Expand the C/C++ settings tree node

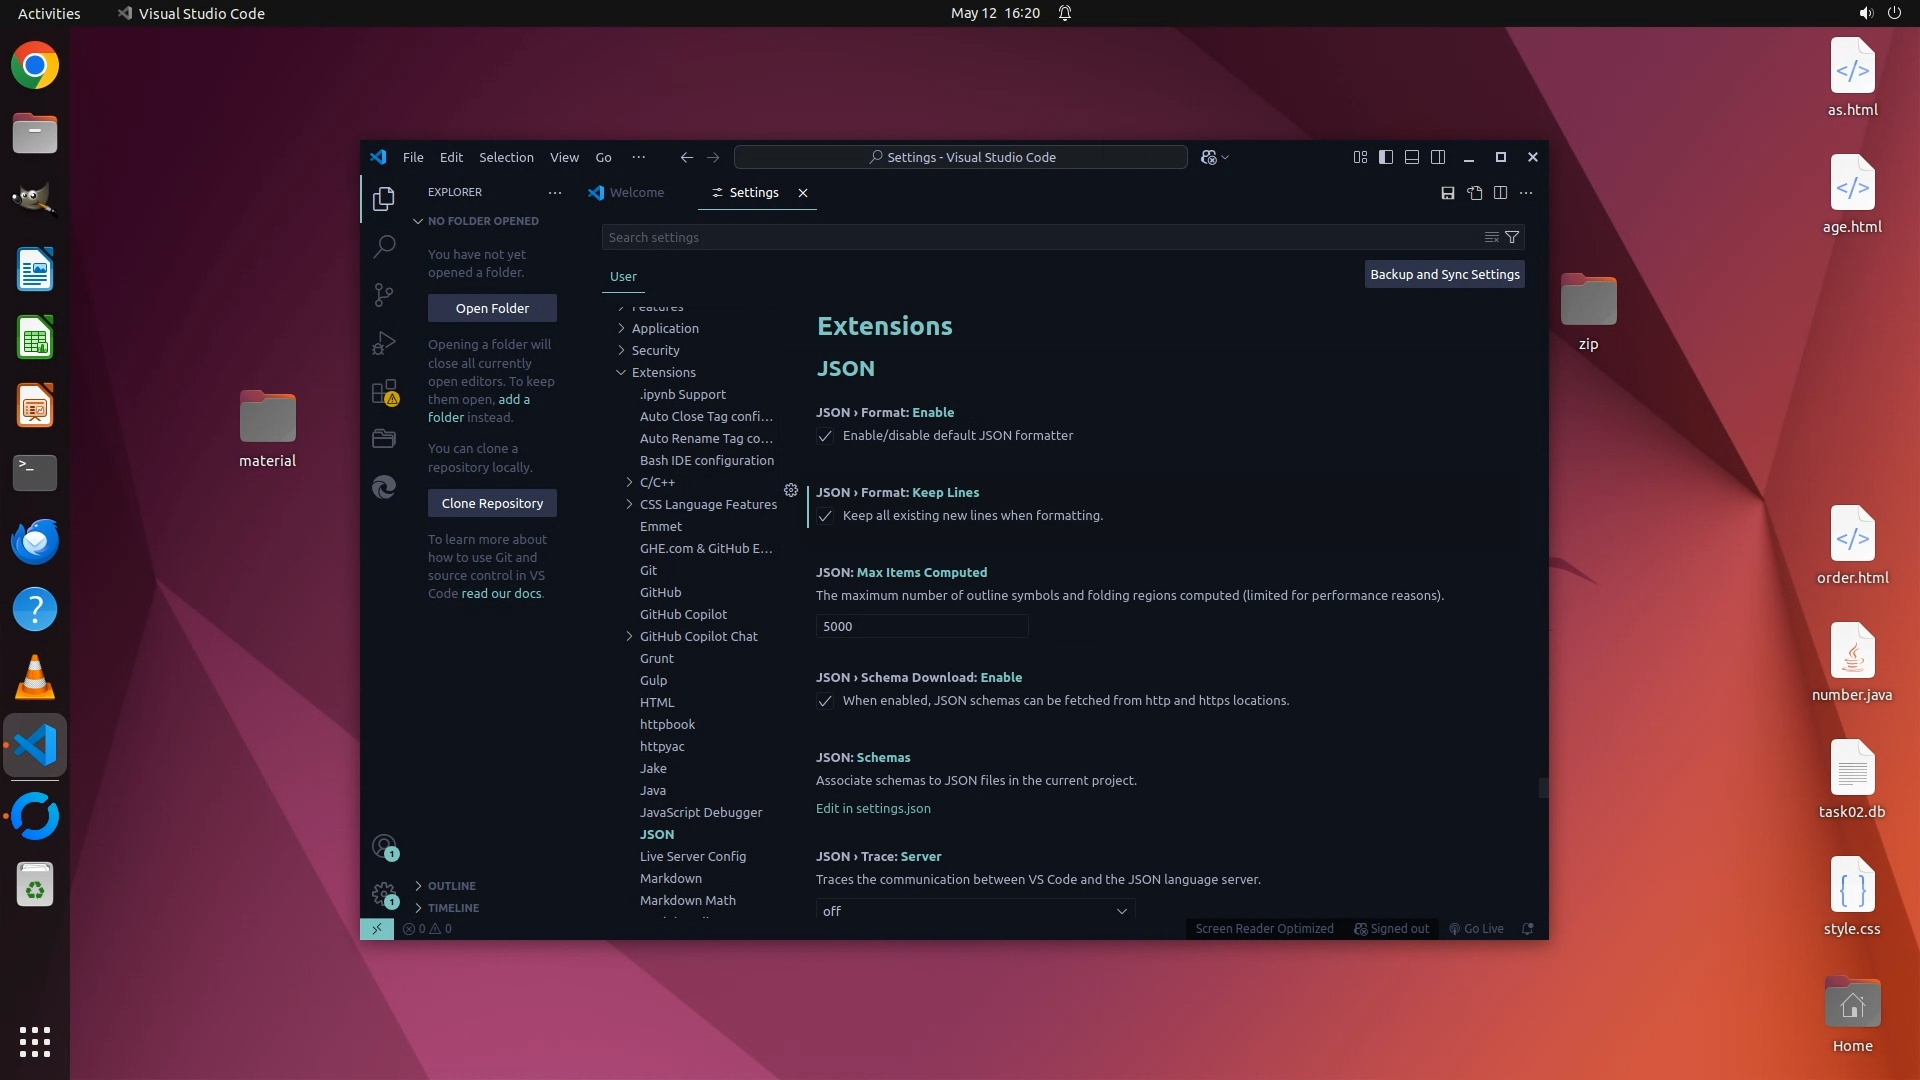pos(630,482)
